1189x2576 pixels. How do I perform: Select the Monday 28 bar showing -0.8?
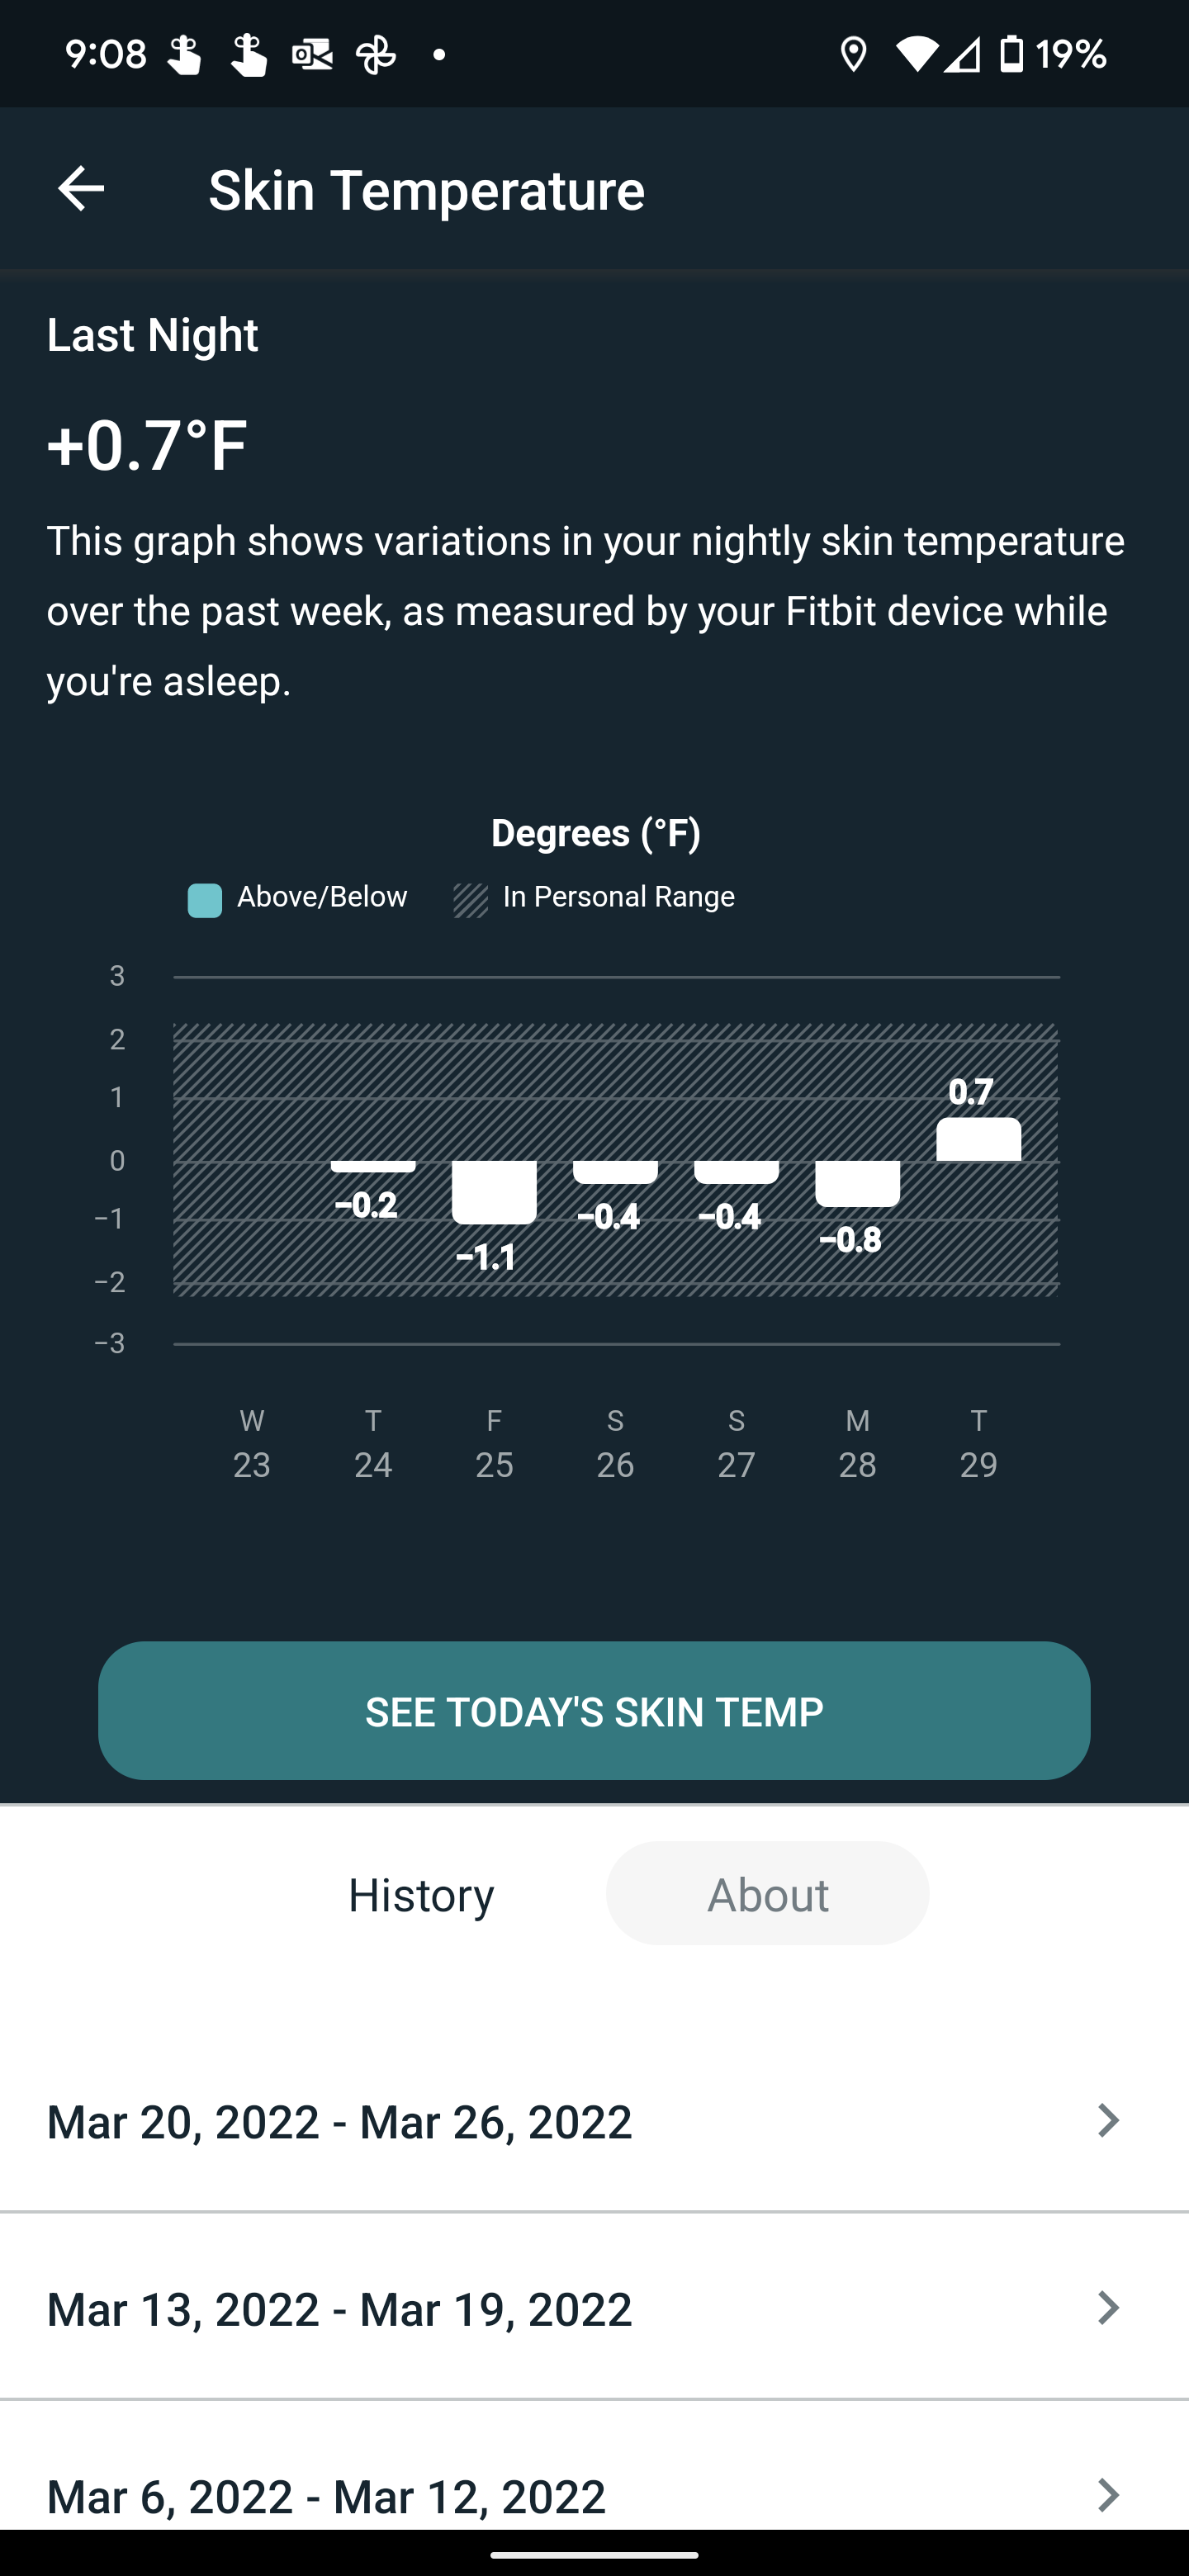point(857,1183)
